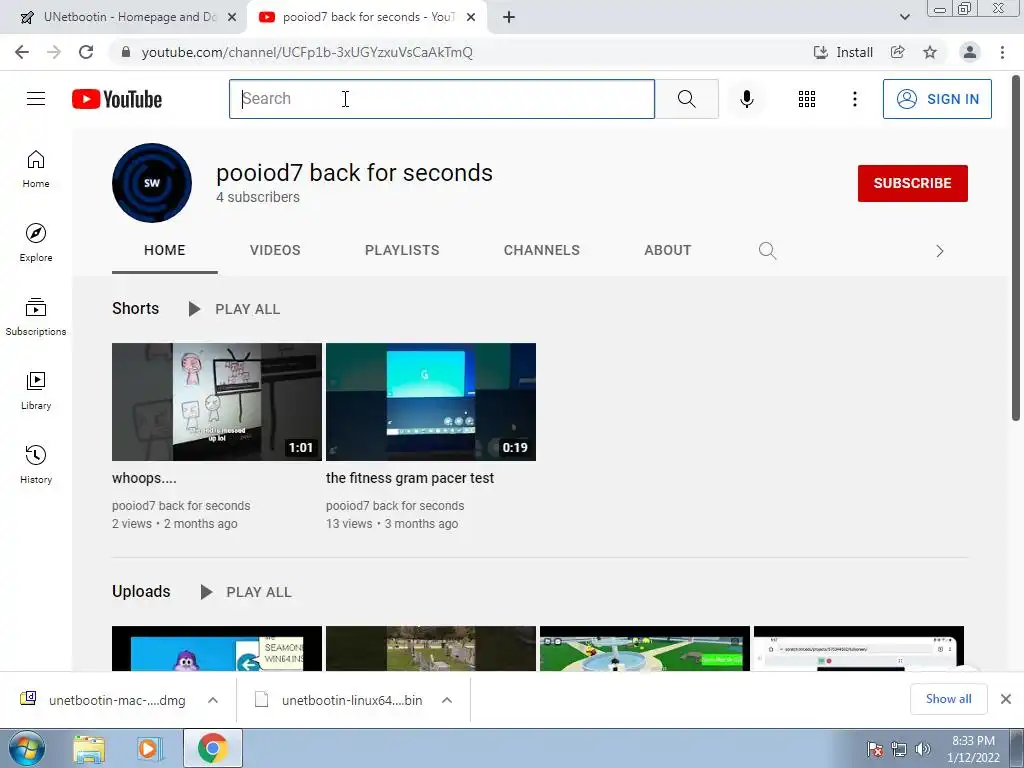1024x768 pixels.
Task: Open the YouTube hamburger guide menu
Action: (x=36, y=99)
